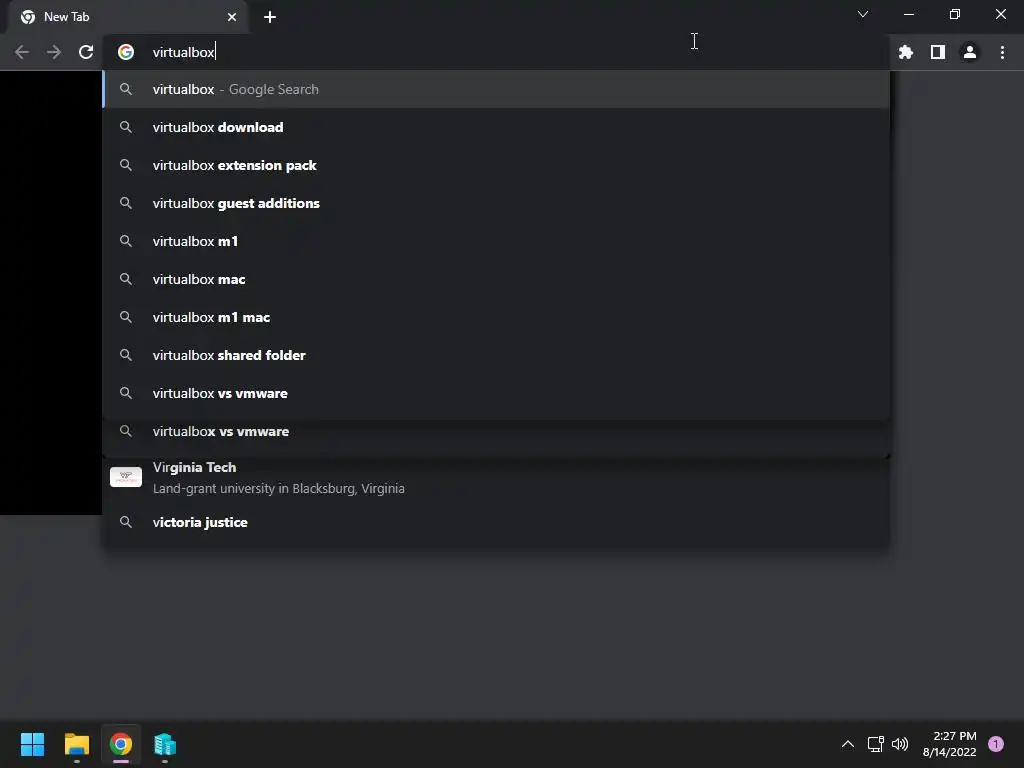Reload the page with refresh icon

coord(86,52)
